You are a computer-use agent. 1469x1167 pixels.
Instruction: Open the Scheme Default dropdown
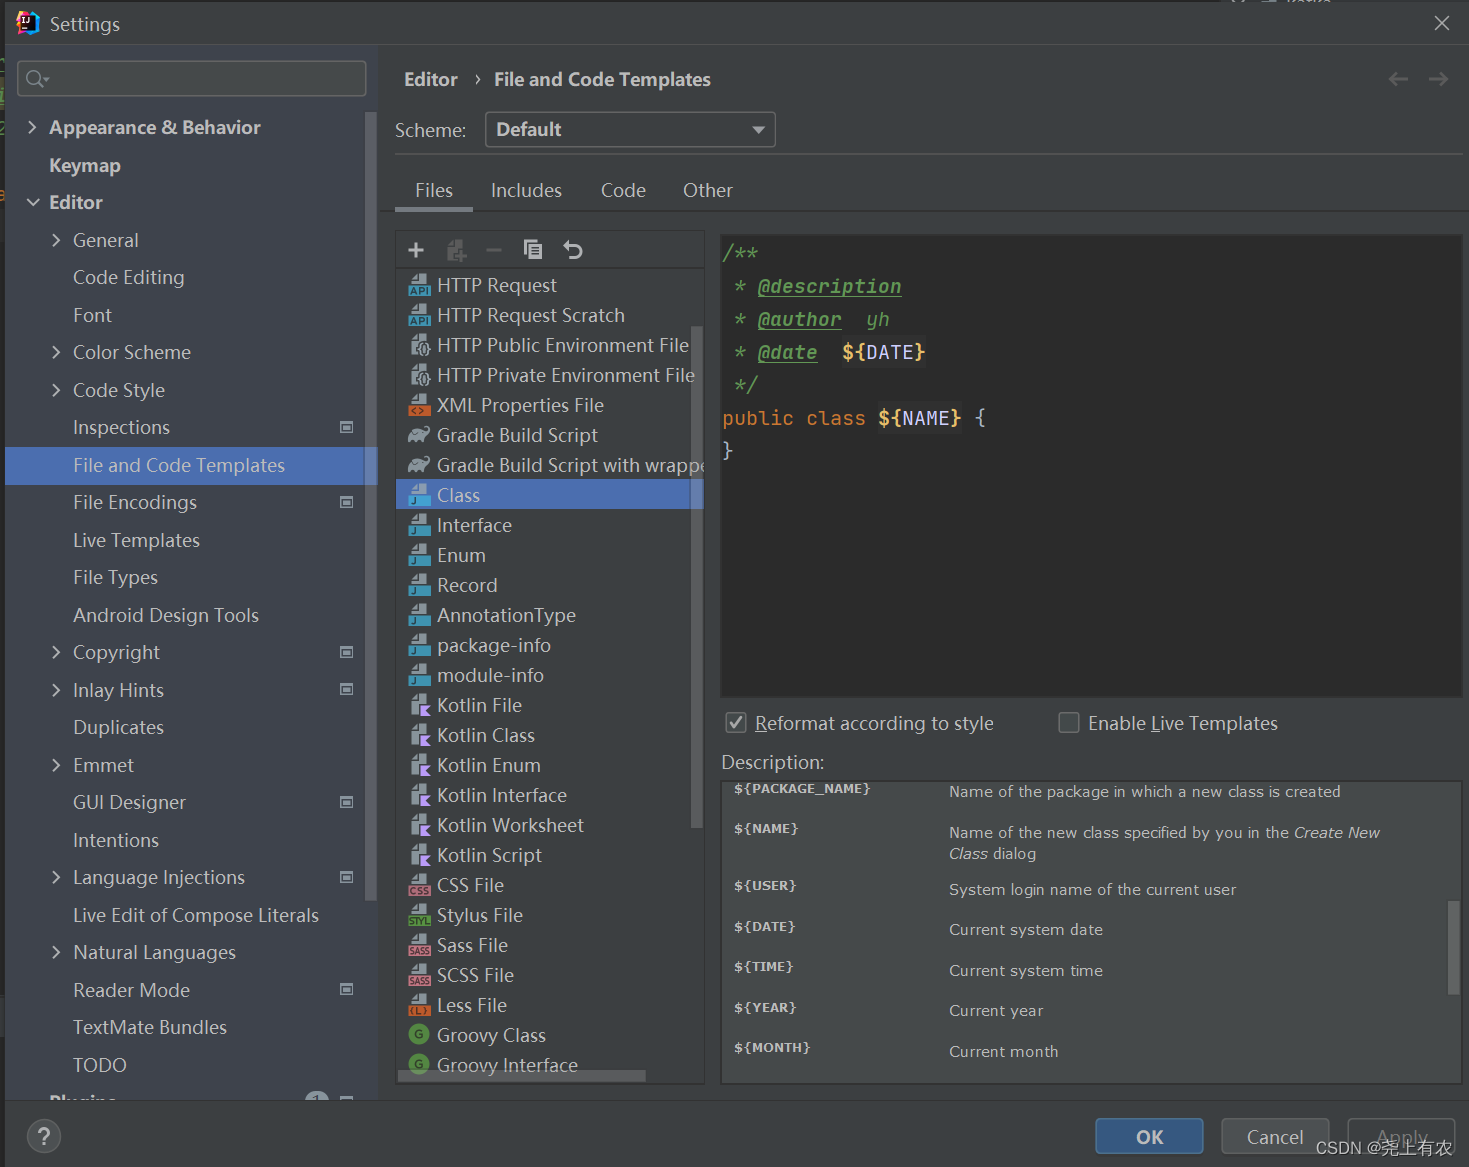coord(630,130)
